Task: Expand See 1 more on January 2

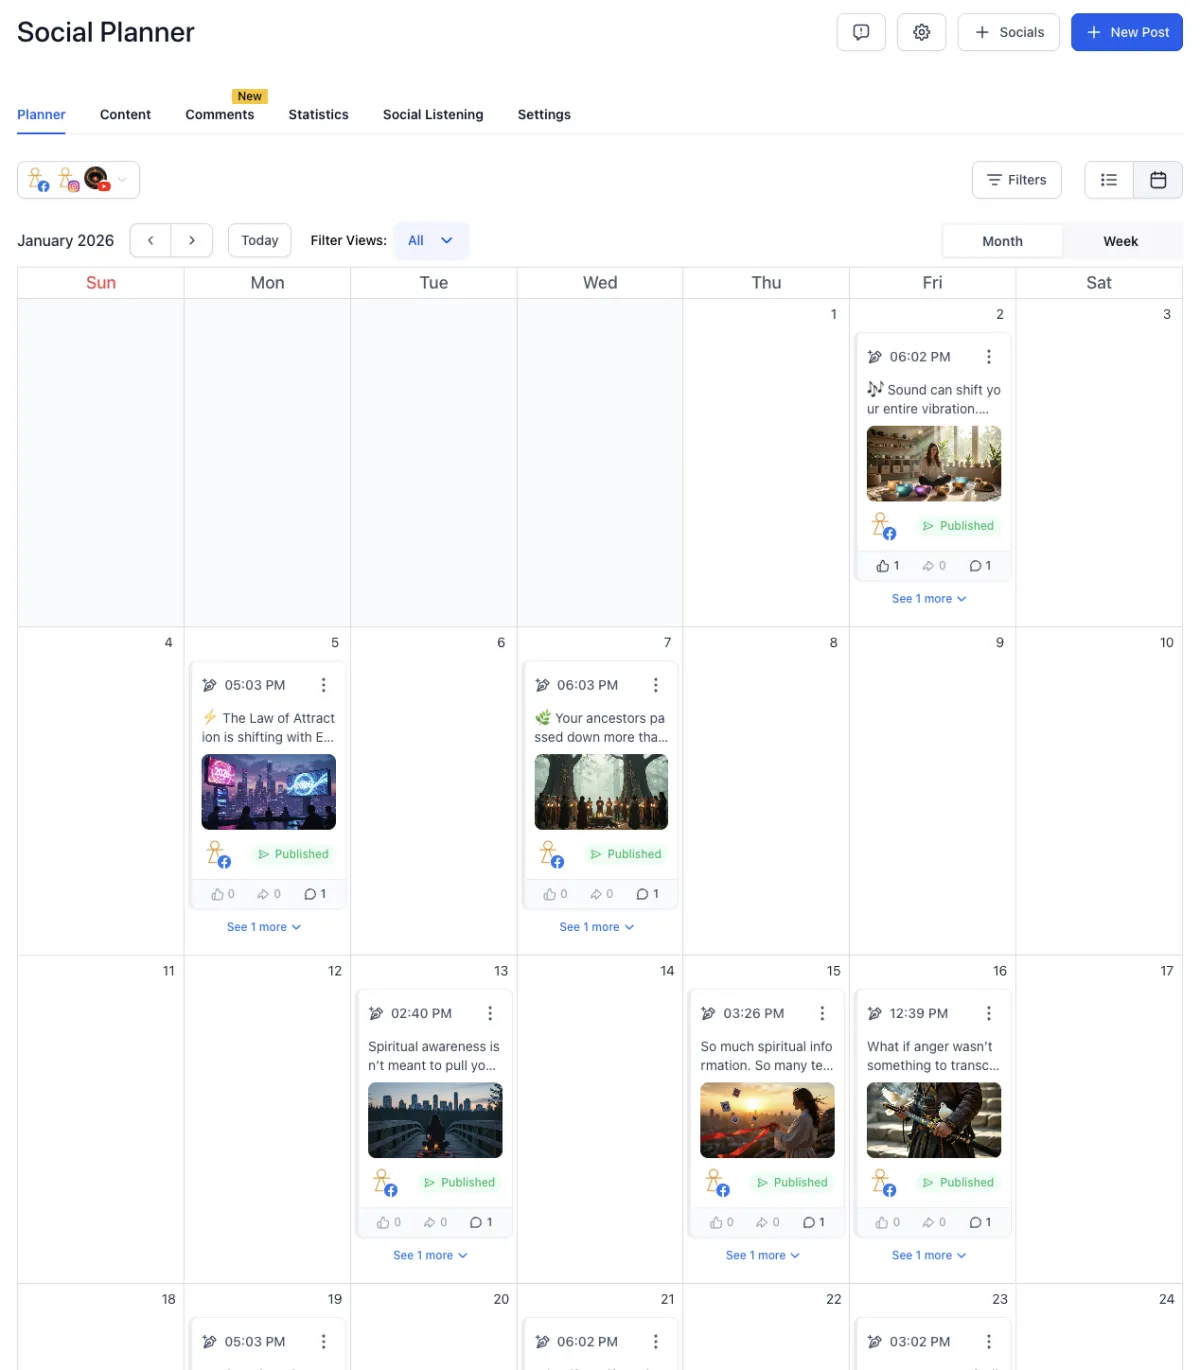Action: tap(929, 599)
